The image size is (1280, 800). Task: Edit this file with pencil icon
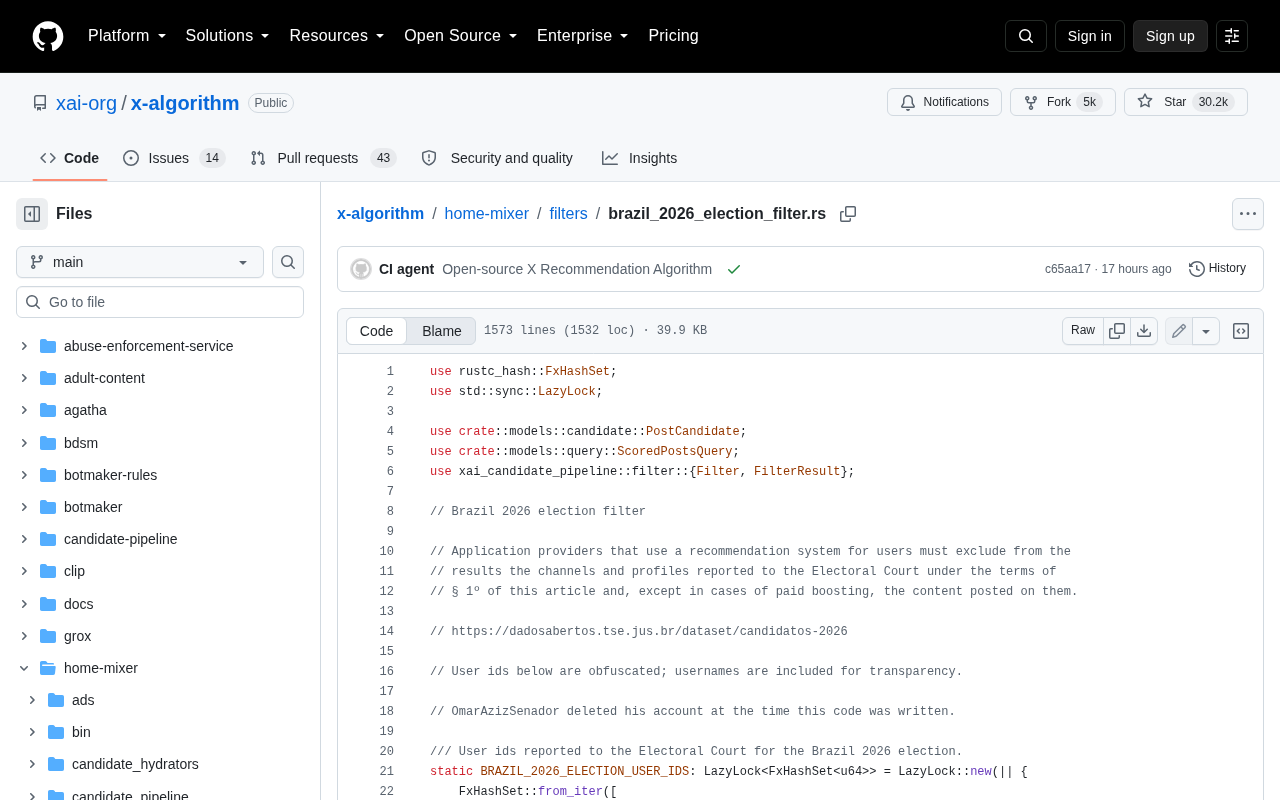click(x=1179, y=331)
